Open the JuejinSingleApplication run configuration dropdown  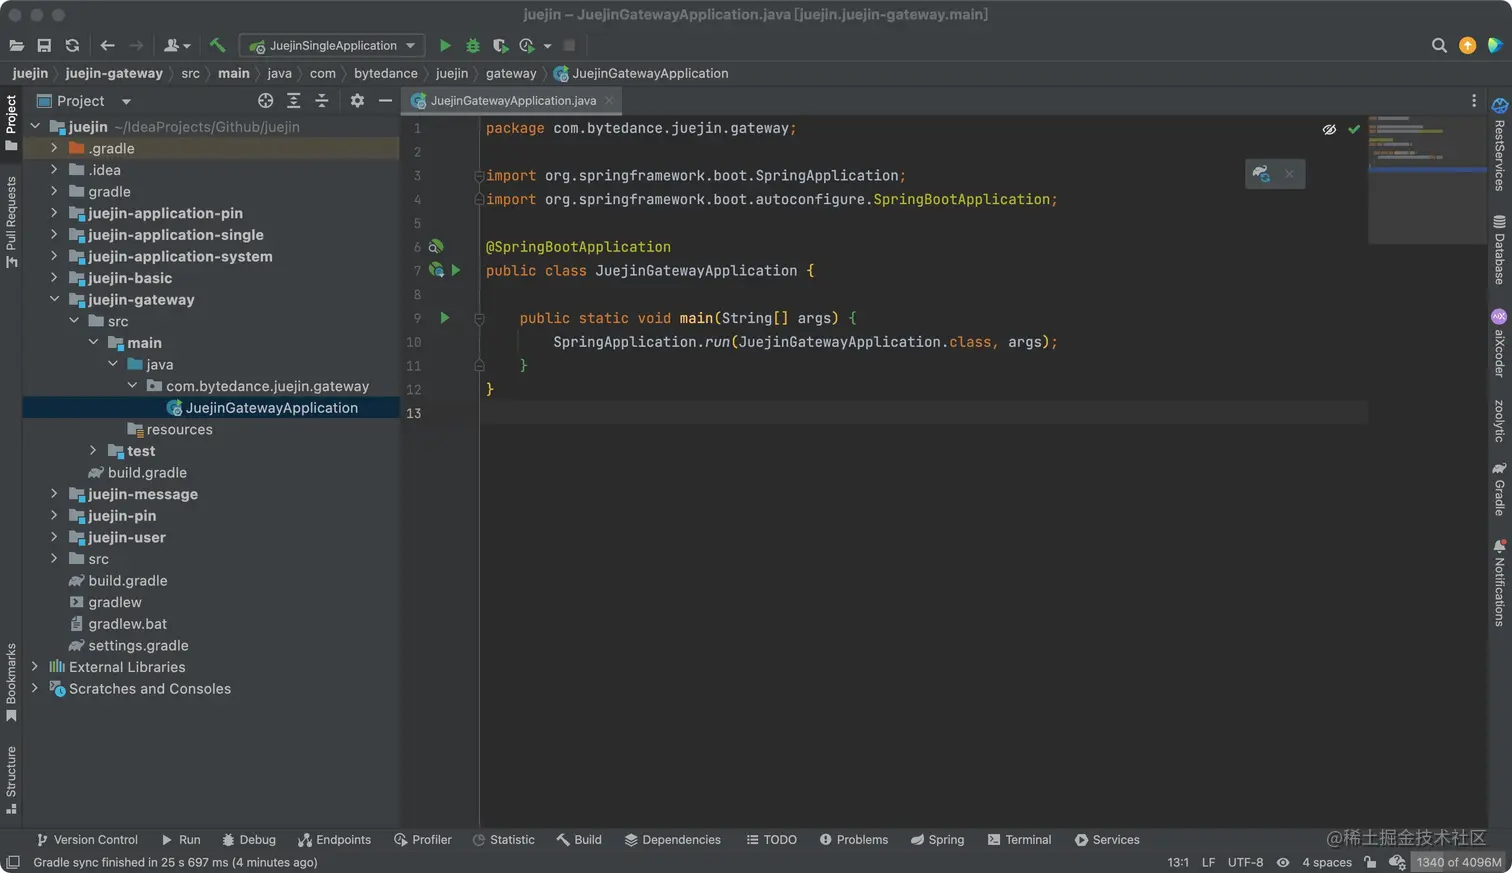click(x=332, y=46)
